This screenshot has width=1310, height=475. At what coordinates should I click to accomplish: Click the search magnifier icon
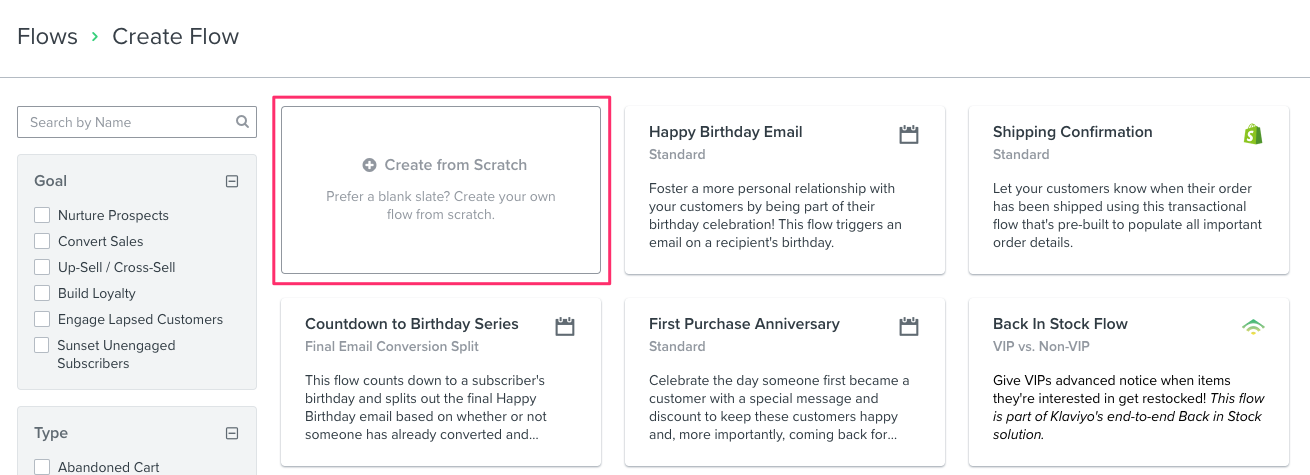coord(242,122)
